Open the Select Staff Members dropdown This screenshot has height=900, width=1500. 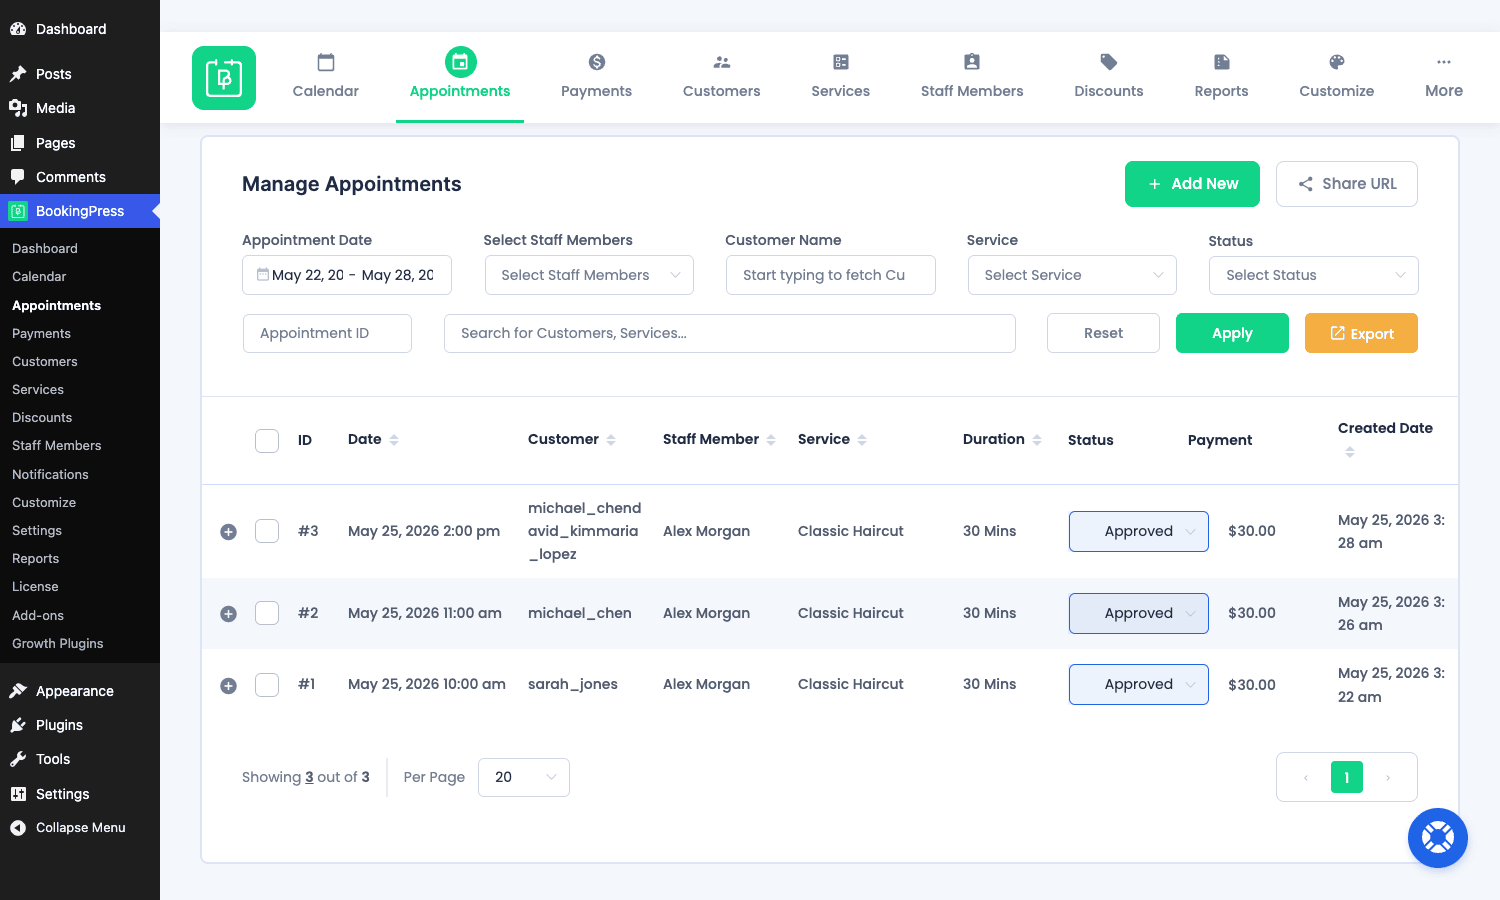pyautogui.click(x=589, y=275)
